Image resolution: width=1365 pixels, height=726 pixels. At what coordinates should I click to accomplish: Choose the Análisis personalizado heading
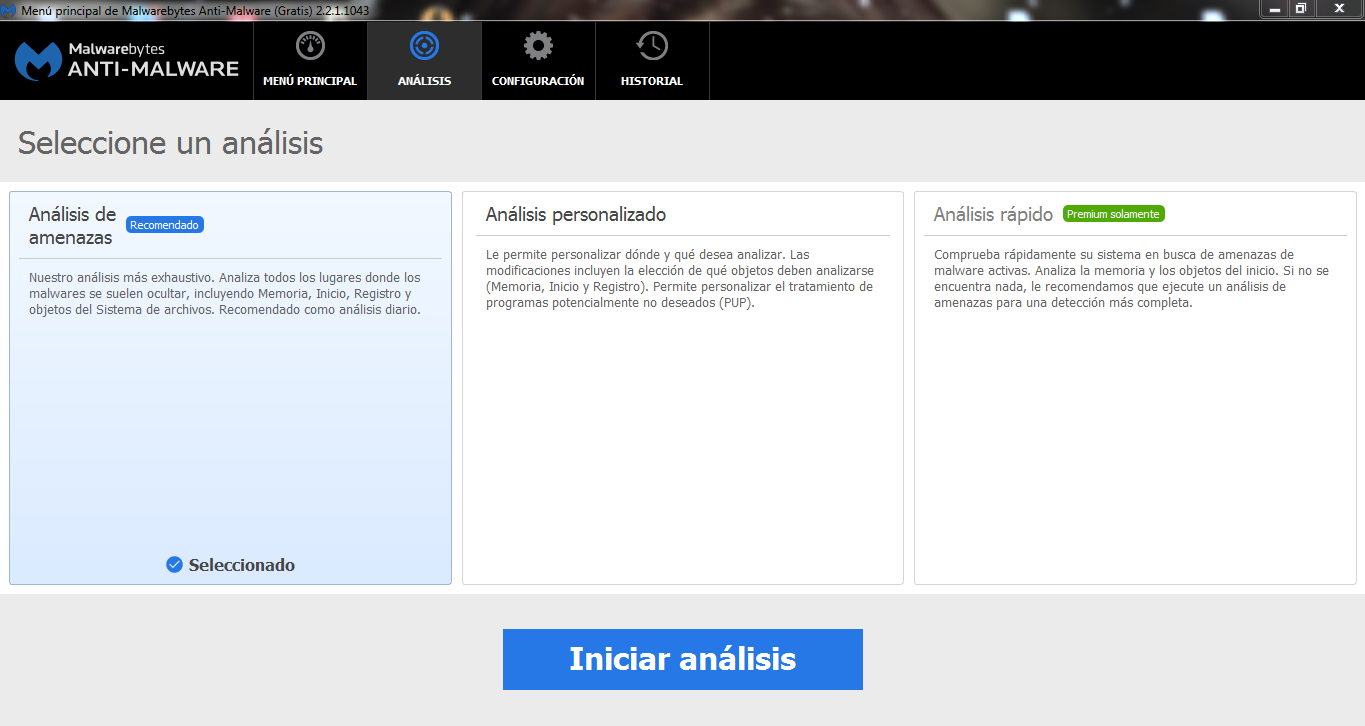576,215
